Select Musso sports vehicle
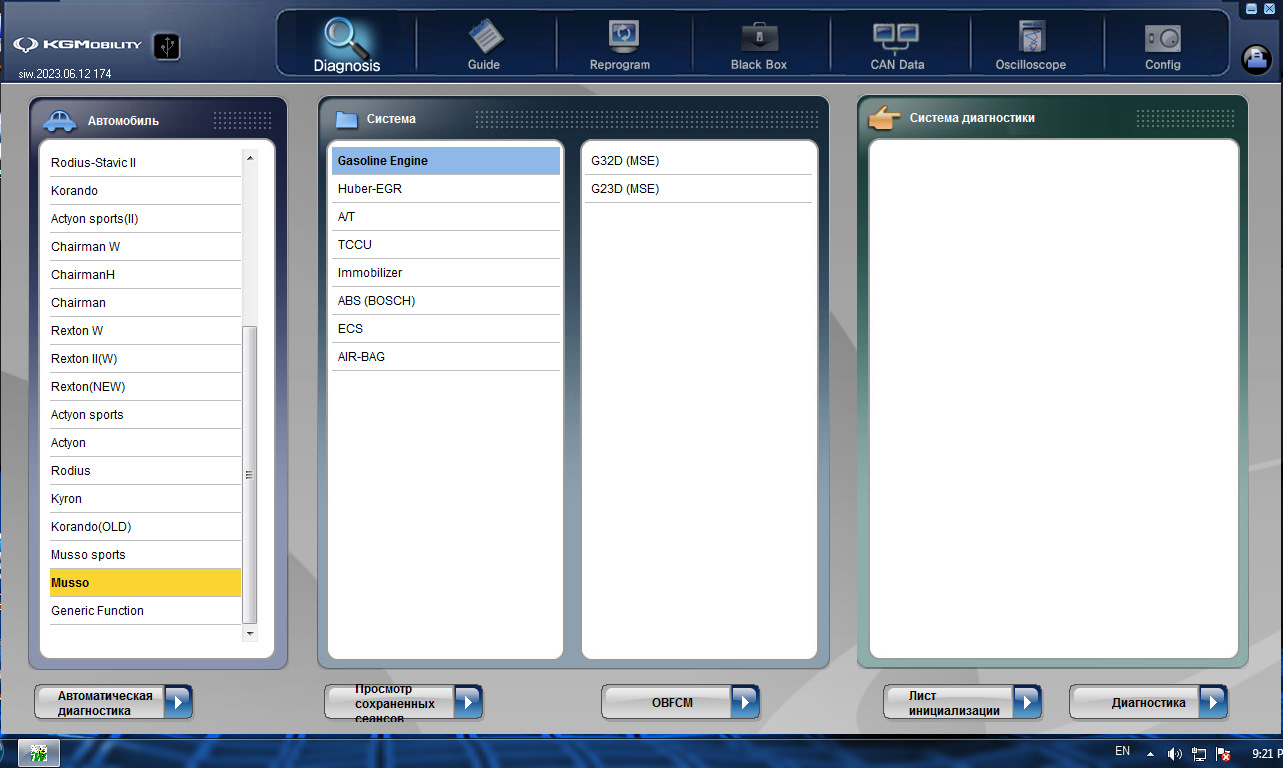The width and height of the screenshot is (1283, 768). pos(145,554)
